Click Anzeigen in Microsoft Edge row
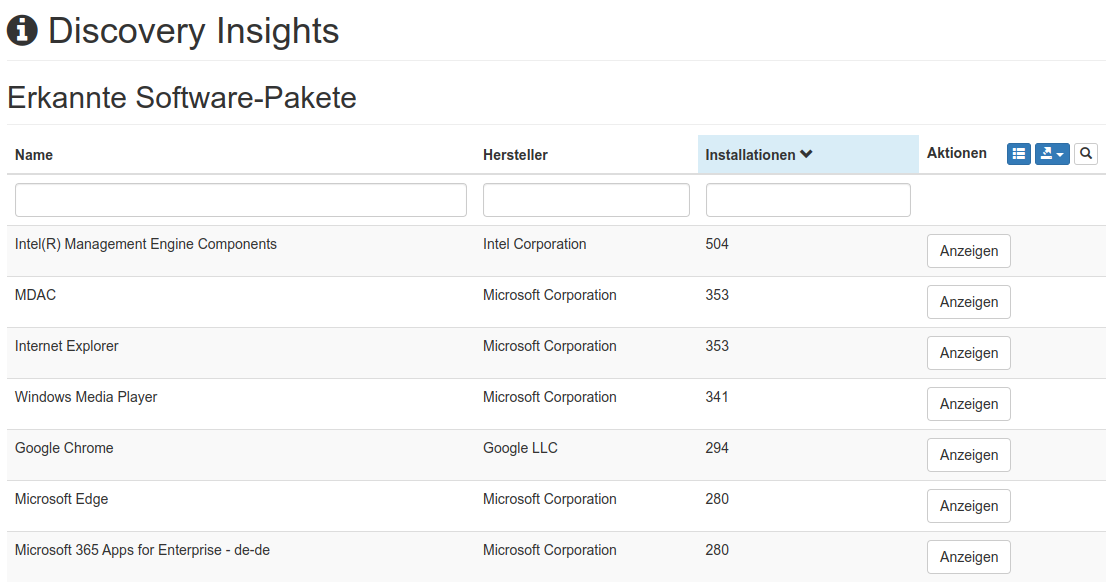The width and height of the screenshot is (1112, 582). pyautogui.click(x=968, y=506)
